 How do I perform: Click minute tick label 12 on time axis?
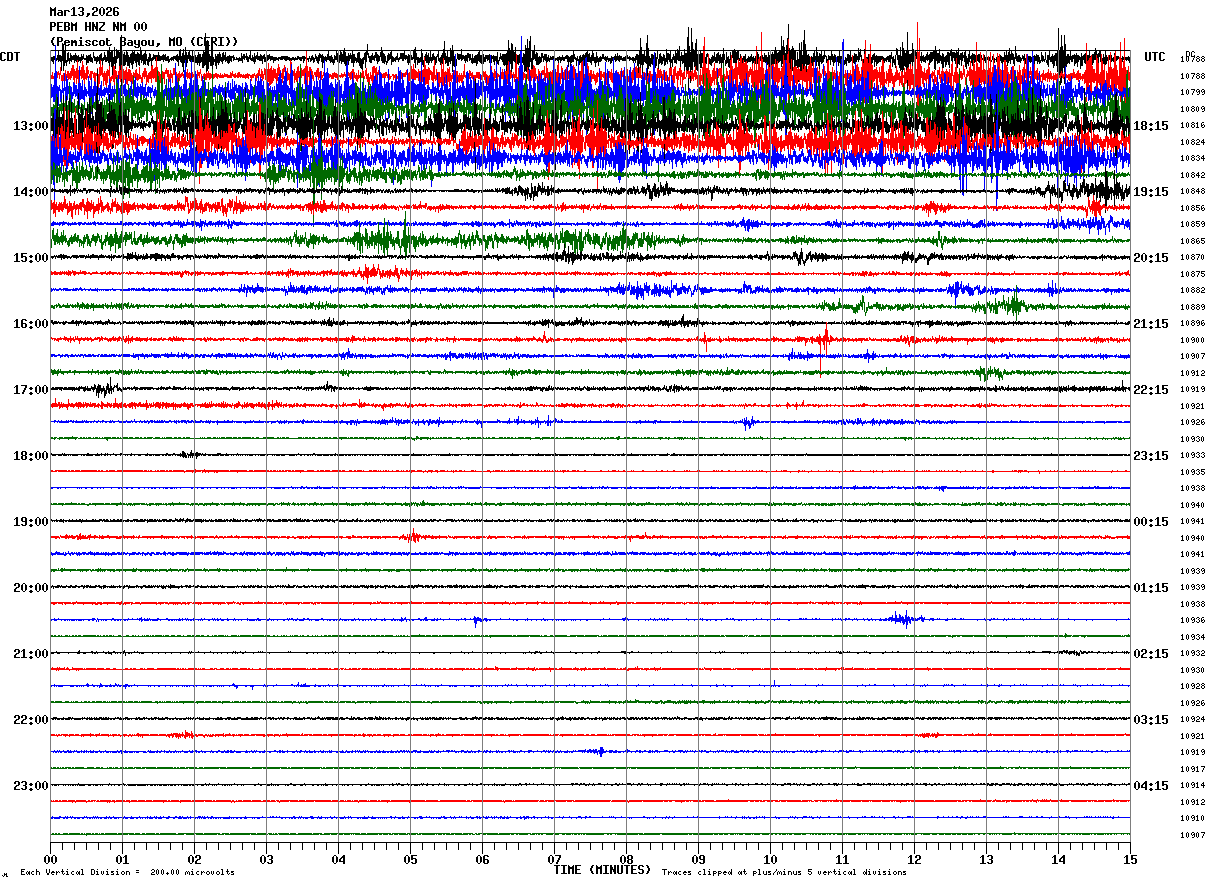[914, 859]
